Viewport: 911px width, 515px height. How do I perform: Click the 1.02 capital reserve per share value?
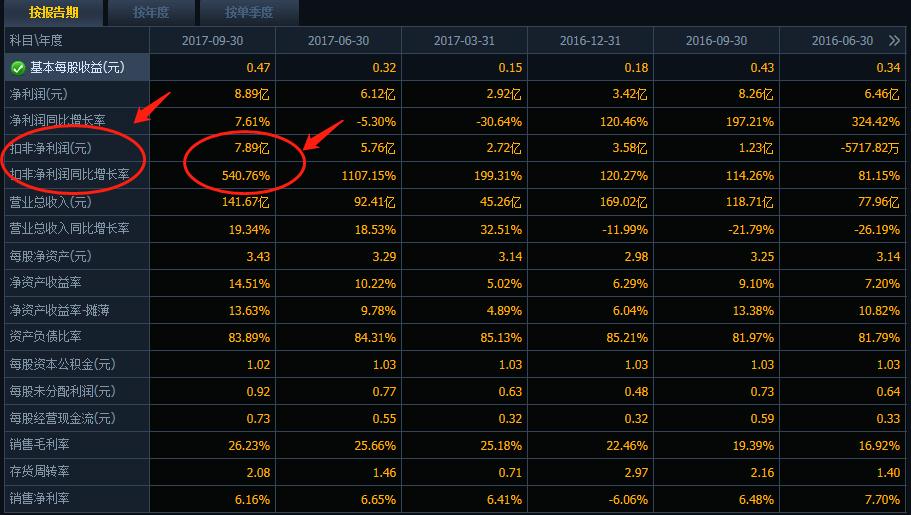pos(258,364)
